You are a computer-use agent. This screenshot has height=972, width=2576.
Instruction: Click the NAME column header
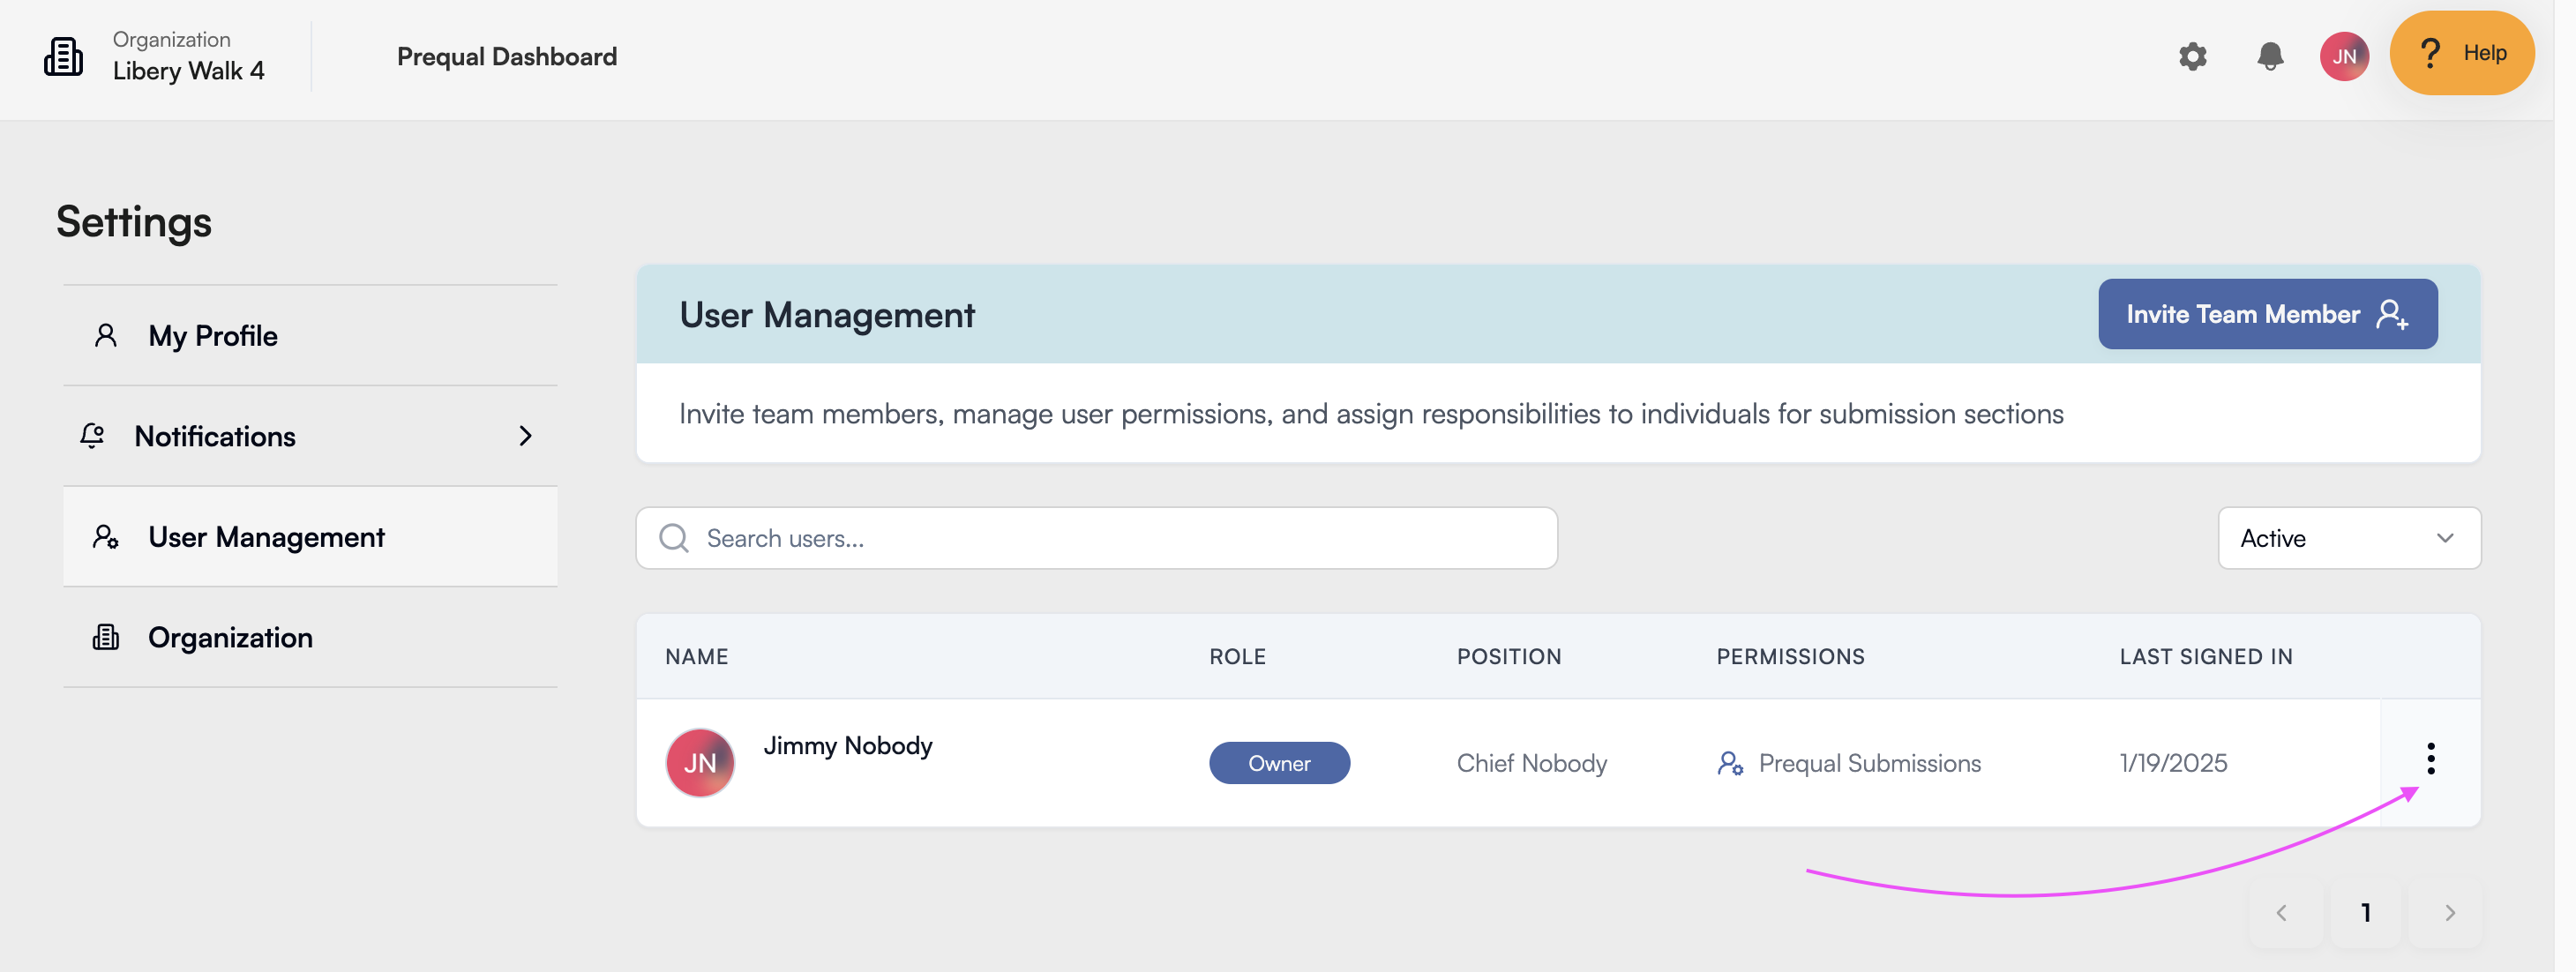(697, 657)
